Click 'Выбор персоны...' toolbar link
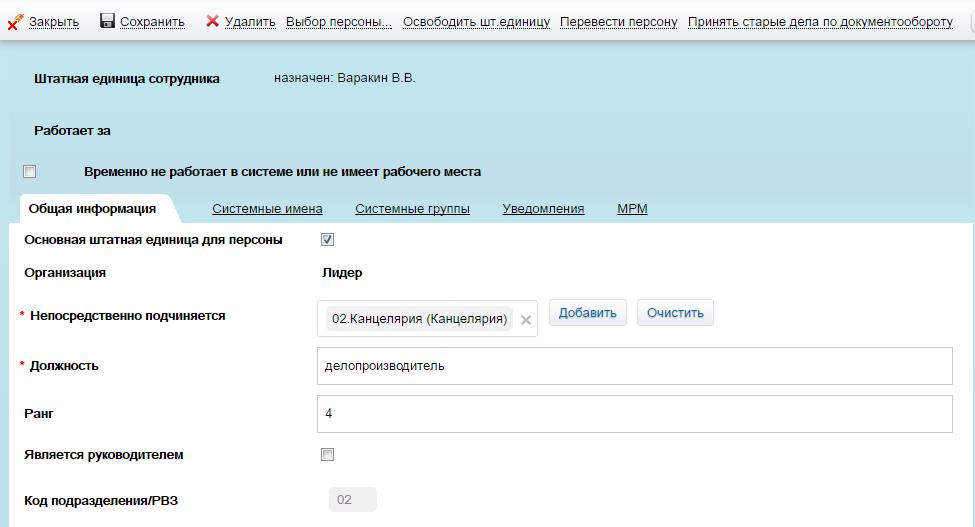975x527 pixels. (x=339, y=22)
